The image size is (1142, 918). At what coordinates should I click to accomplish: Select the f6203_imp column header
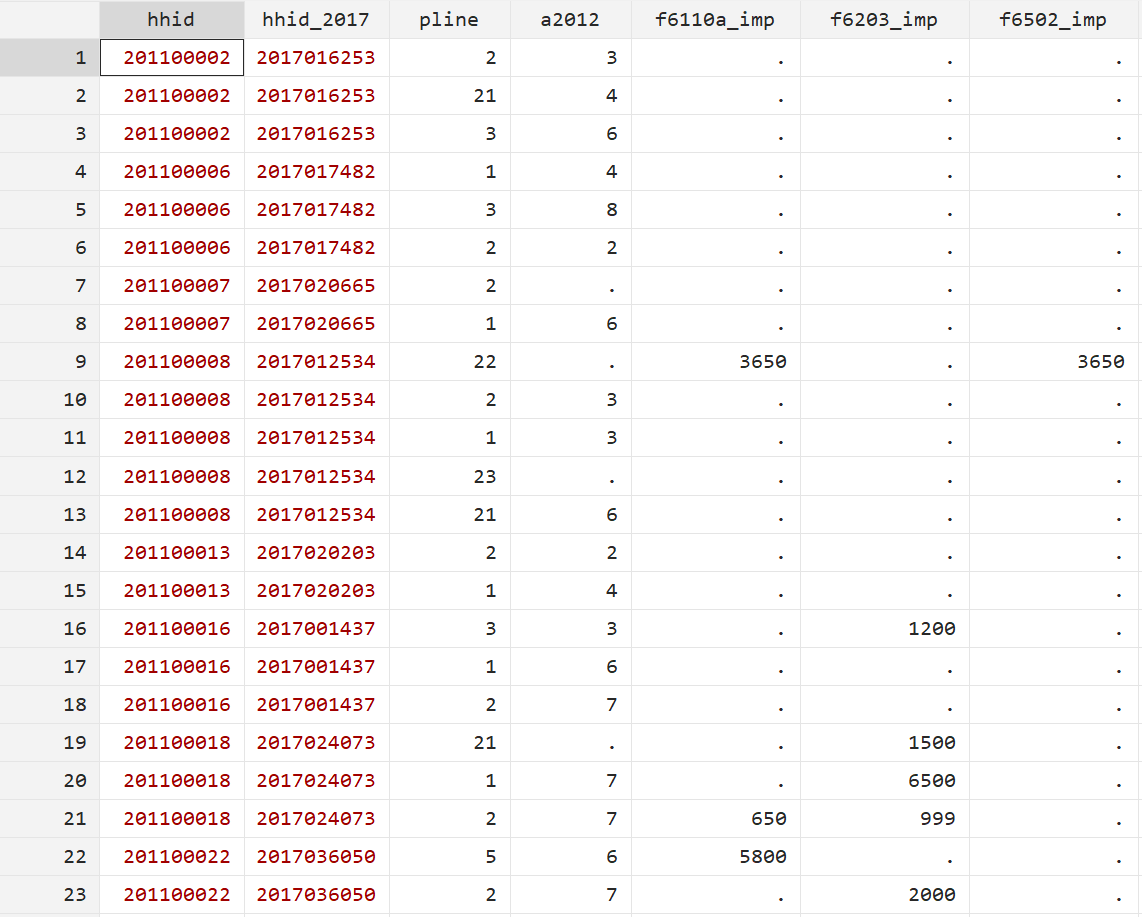point(884,19)
